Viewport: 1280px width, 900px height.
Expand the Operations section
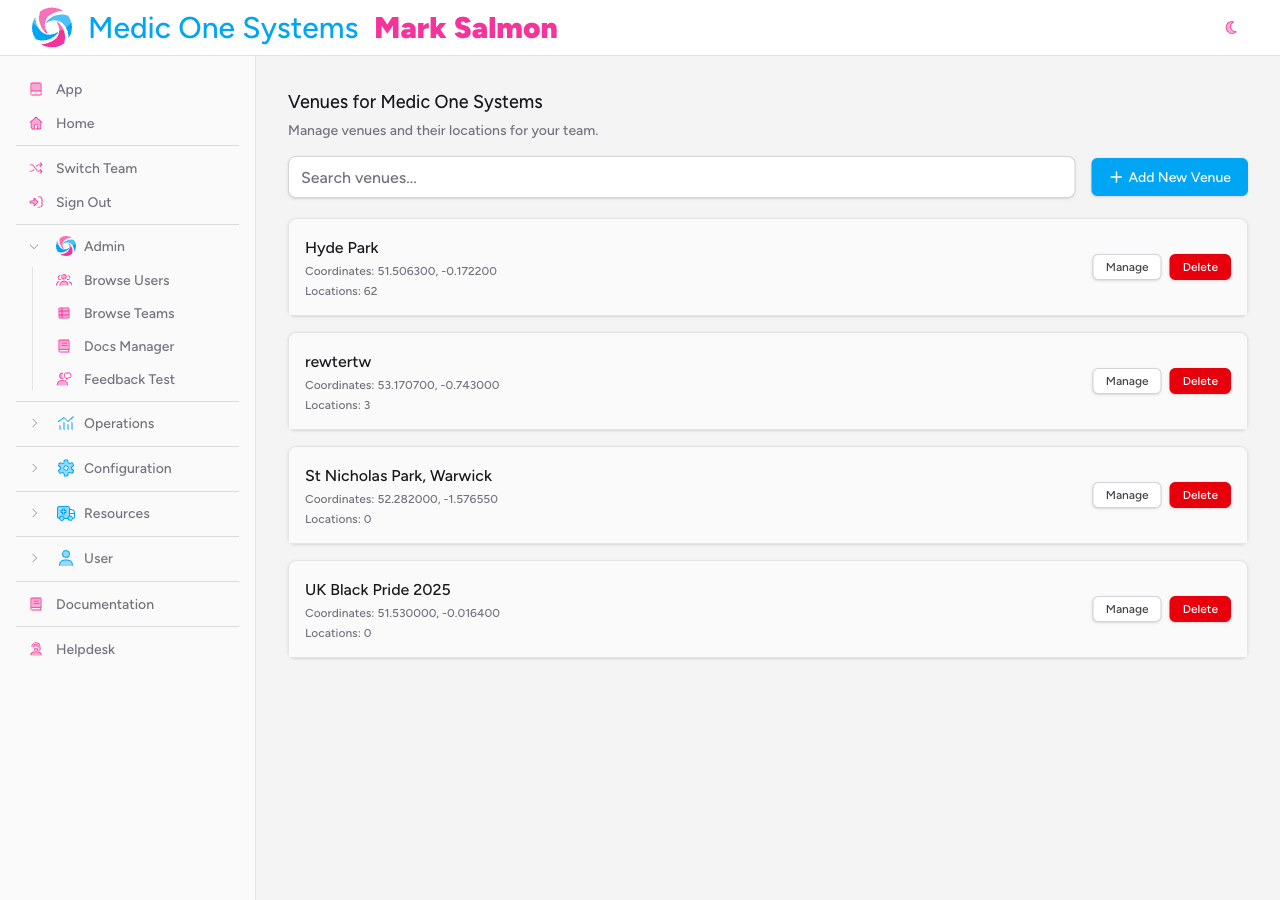coord(34,423)
